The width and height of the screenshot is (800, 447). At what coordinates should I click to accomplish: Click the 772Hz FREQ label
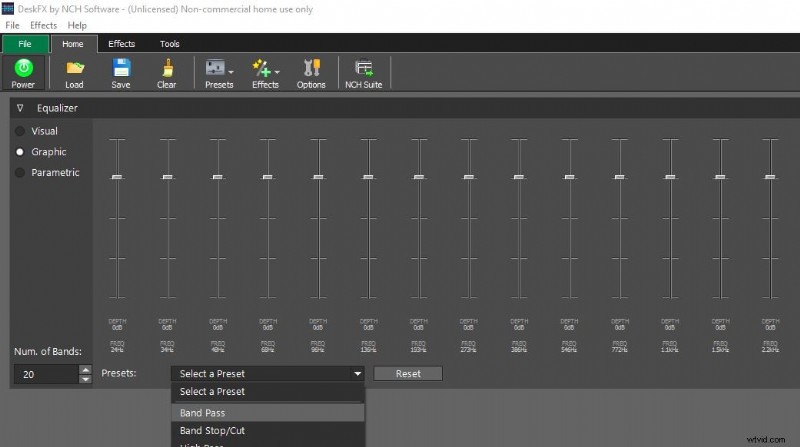(x=620, y=347)
